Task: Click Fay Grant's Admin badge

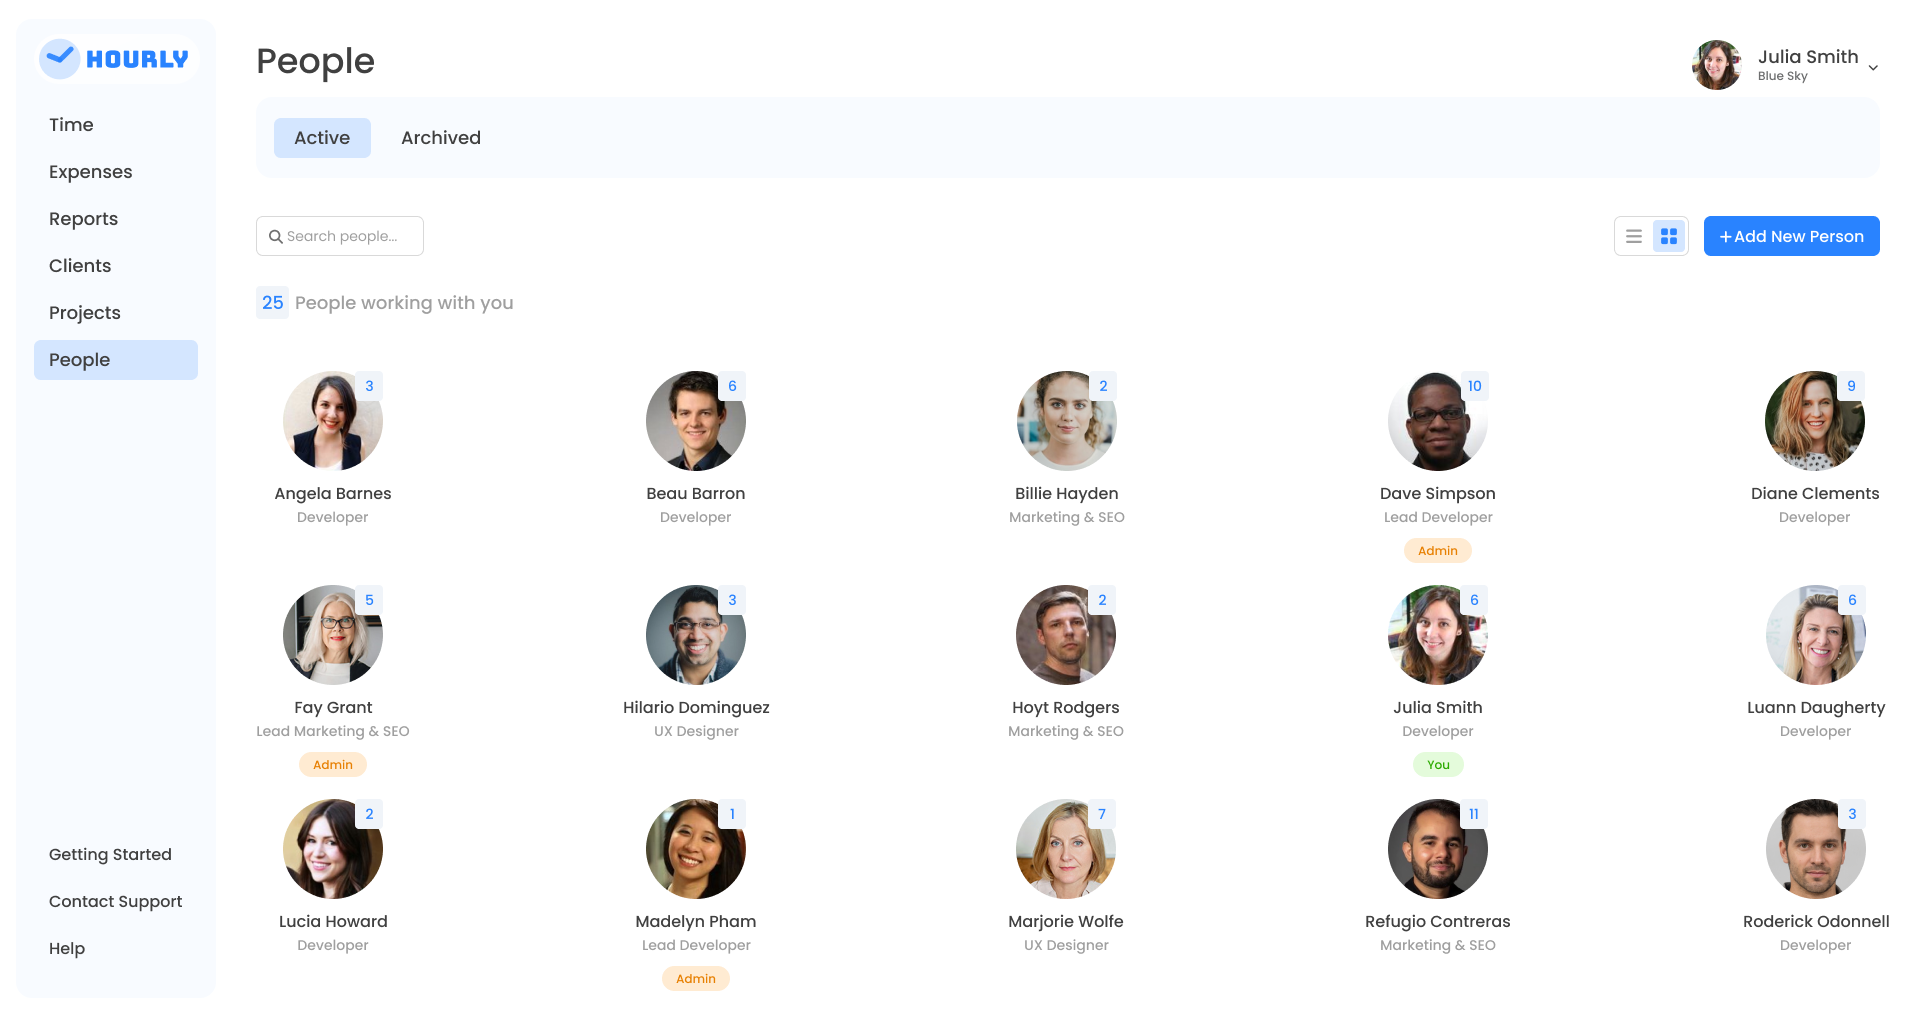Action: click(x=333, y=765)
